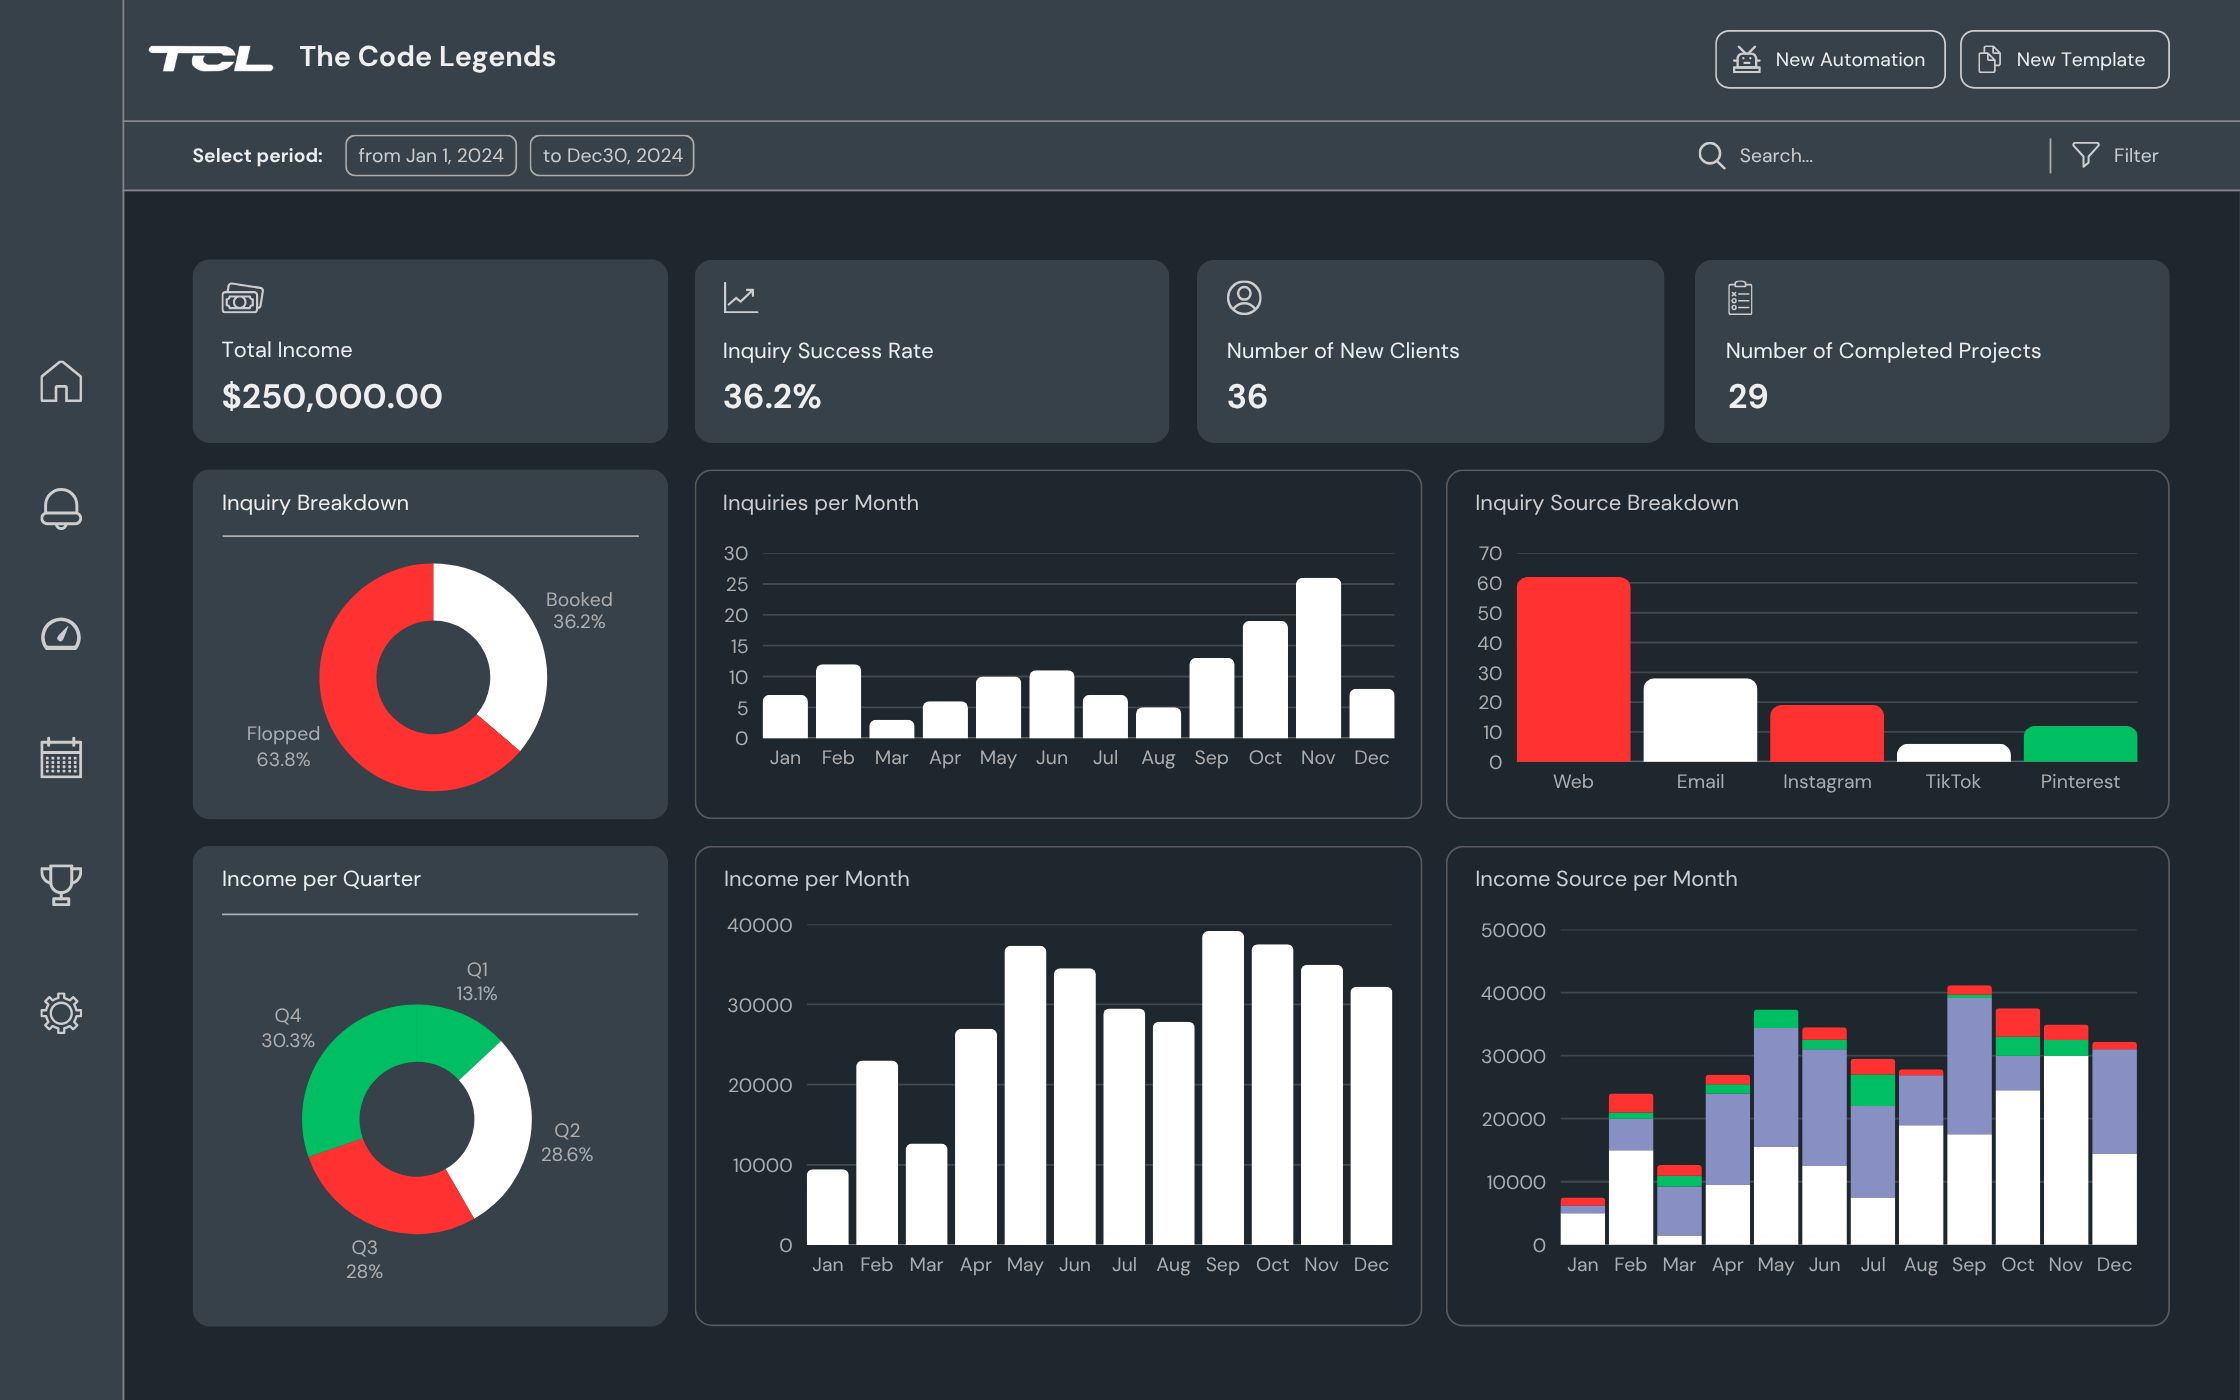Click the green Pinterest bar
This screenshot has width=2240, height=1400.
2079,744
